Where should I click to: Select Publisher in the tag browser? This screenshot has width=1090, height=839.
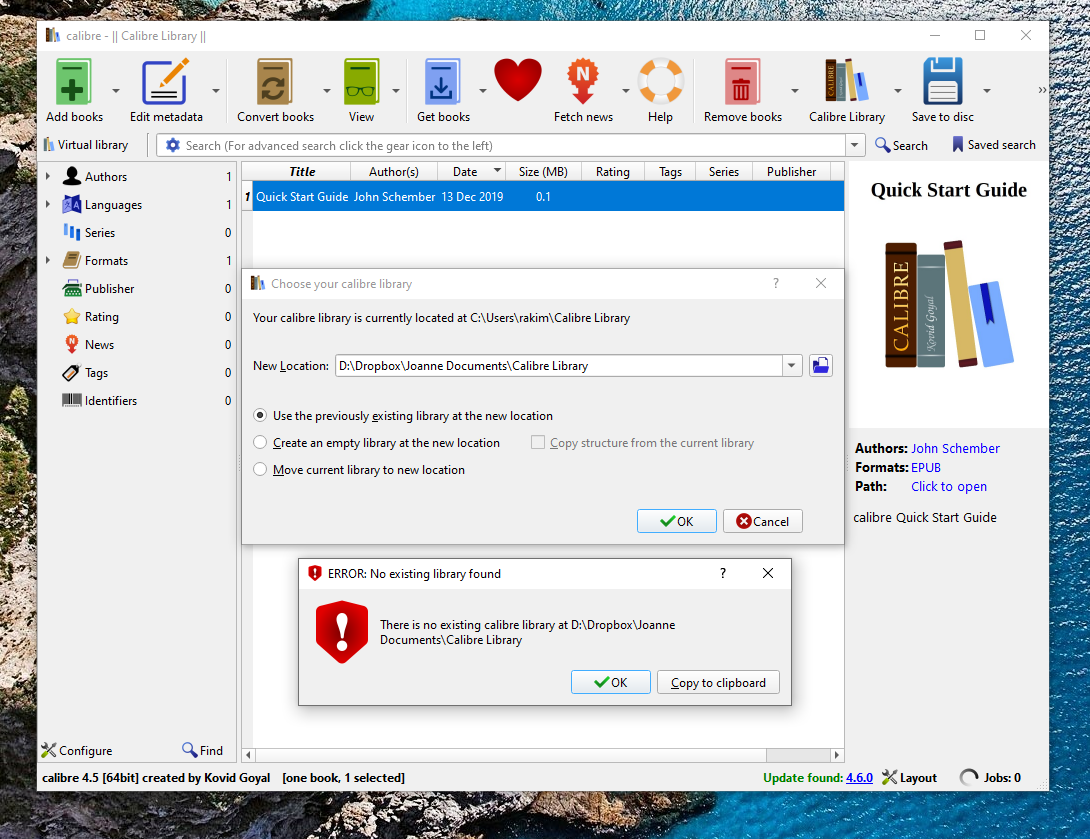(x=109, y=288)
